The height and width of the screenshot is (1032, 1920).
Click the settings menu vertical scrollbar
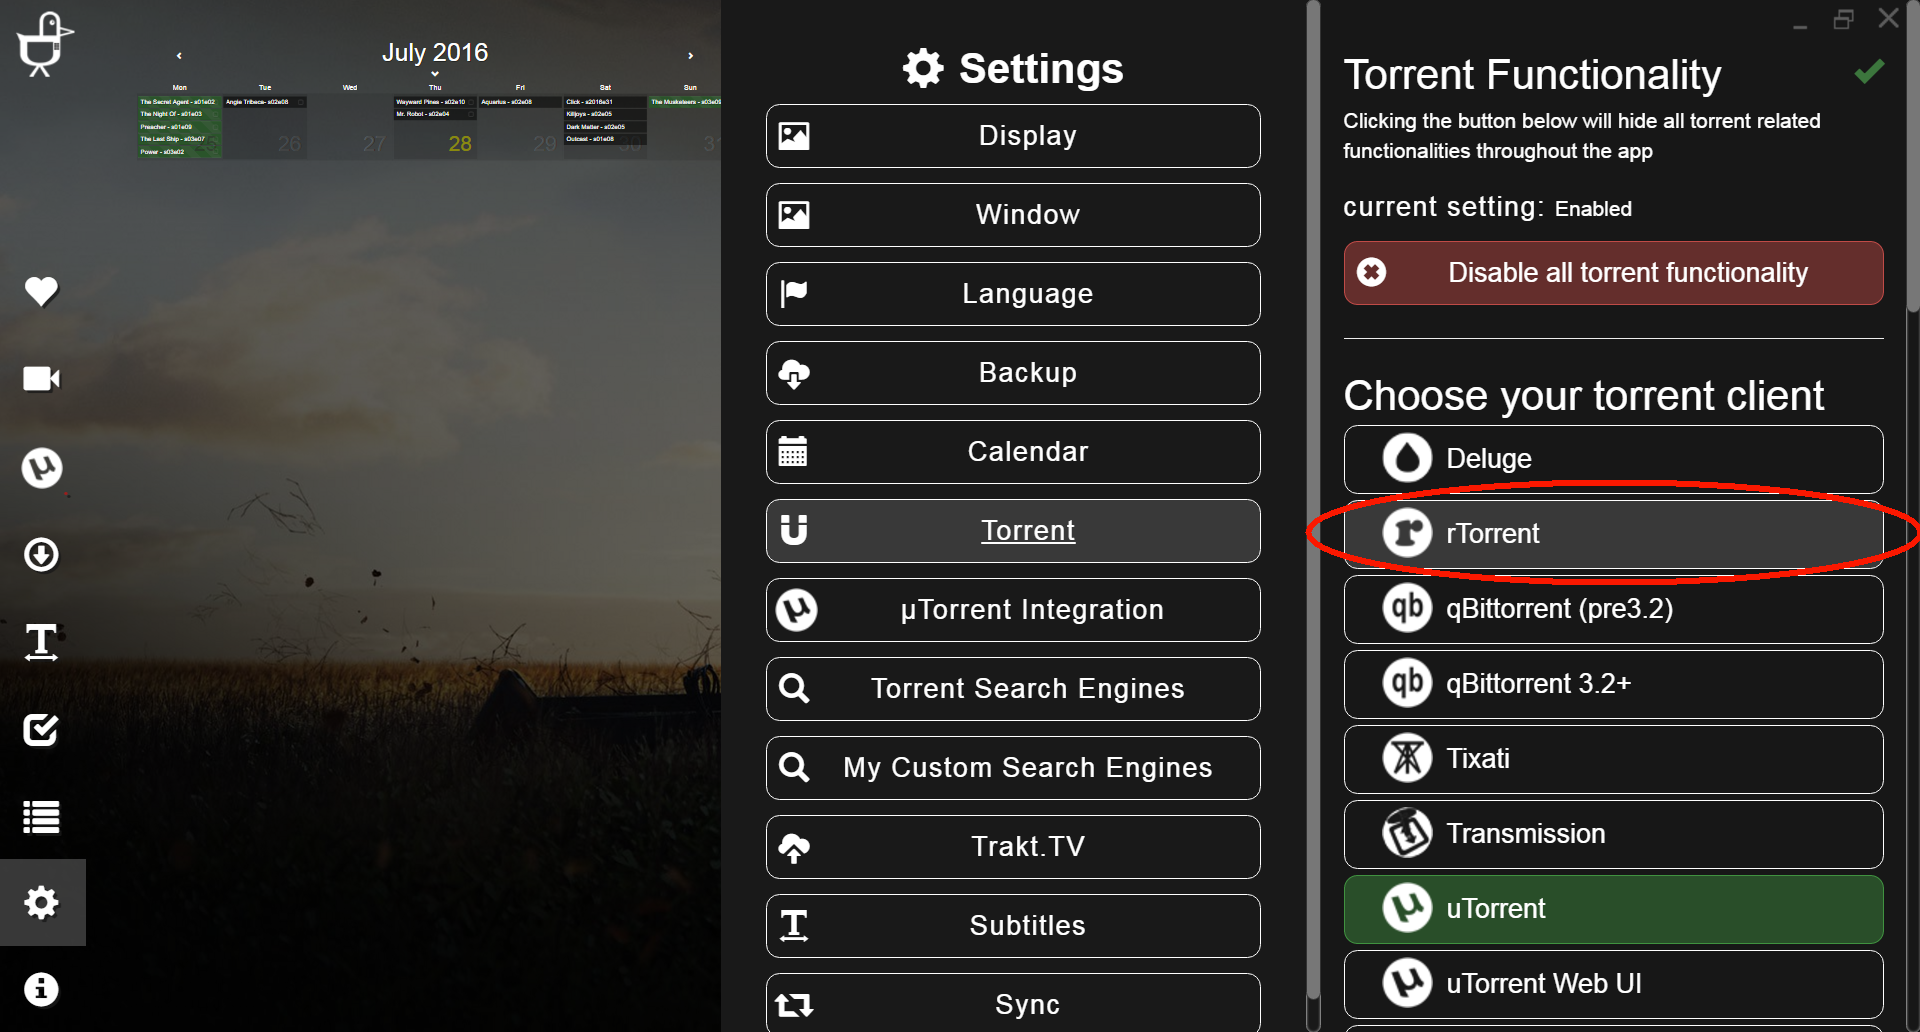coord(1313,500)
